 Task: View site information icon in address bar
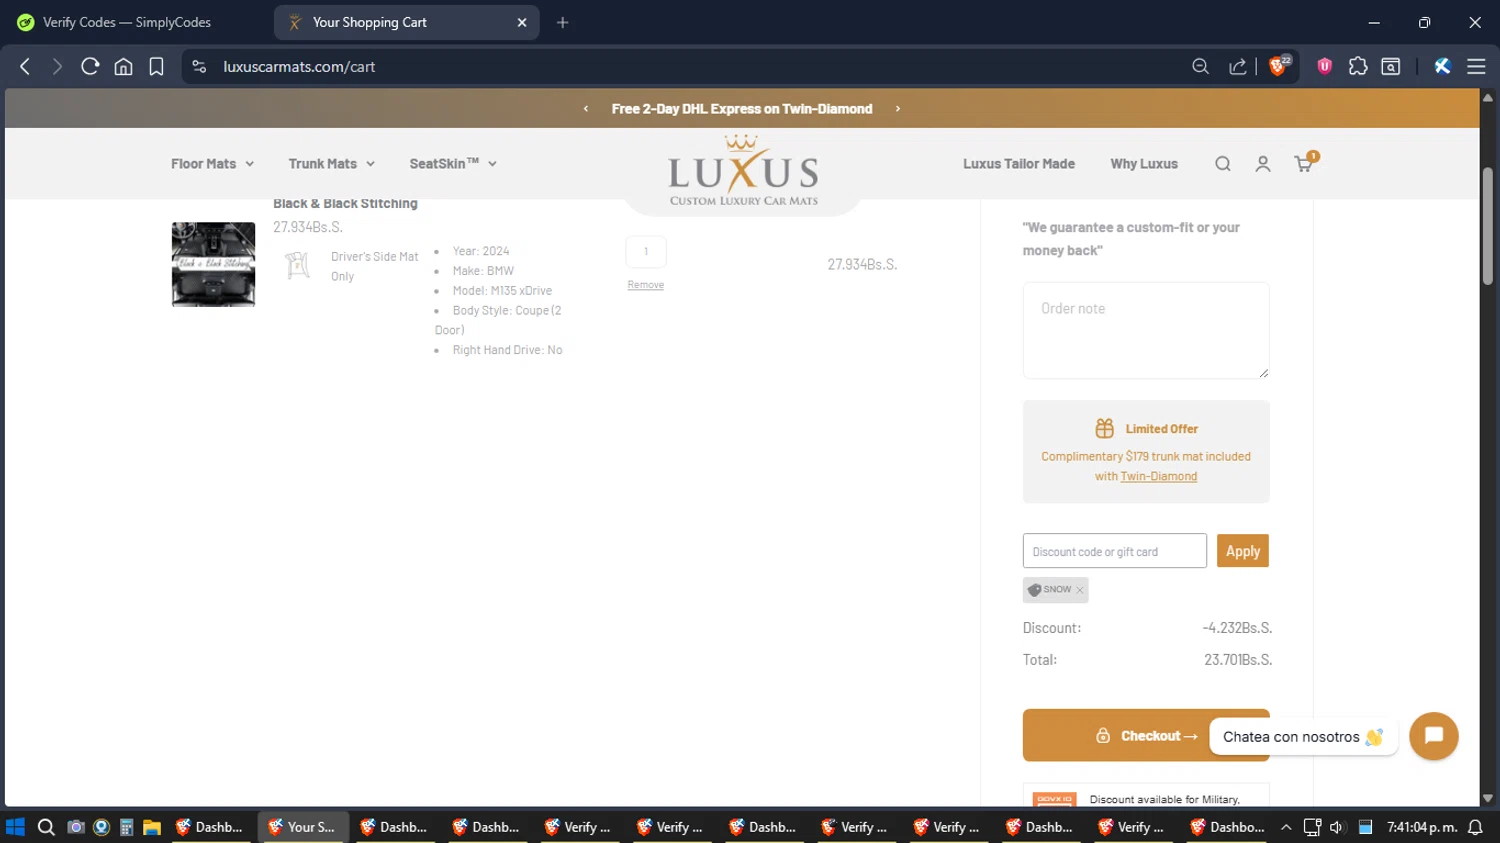[199, 67]
